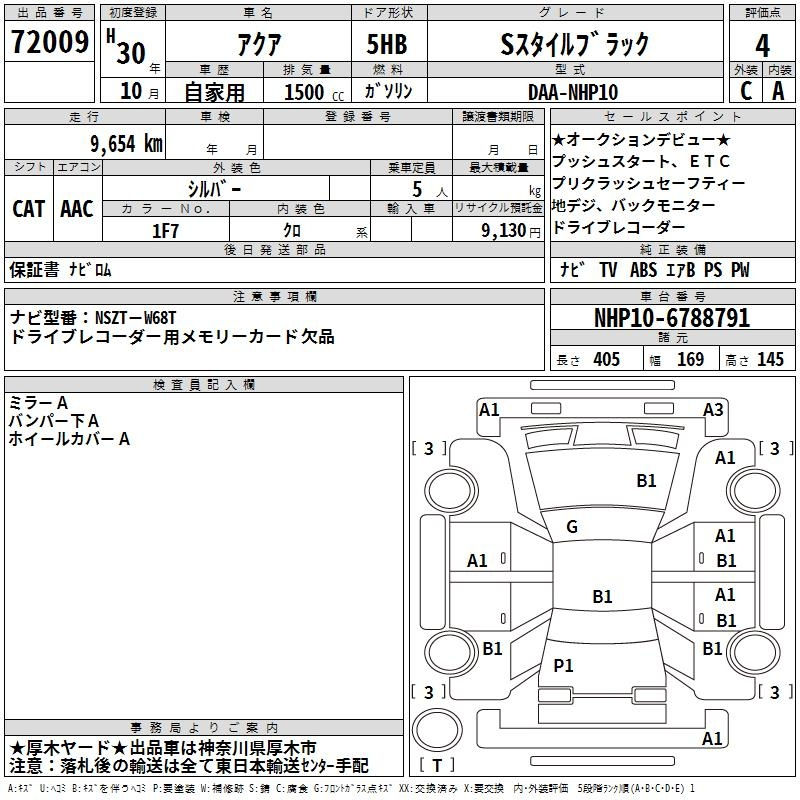Click the chassis number NHP10-6788791
800x800 pixels.
pyautogui.click(x=671, y=318)
